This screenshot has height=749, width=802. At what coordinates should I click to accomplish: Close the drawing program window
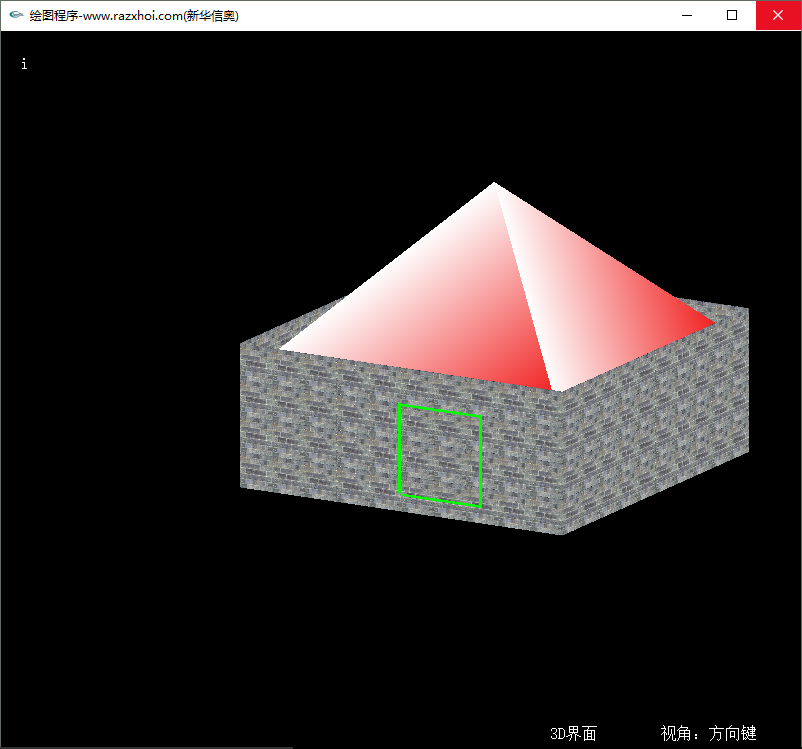[x=778, y=15]
